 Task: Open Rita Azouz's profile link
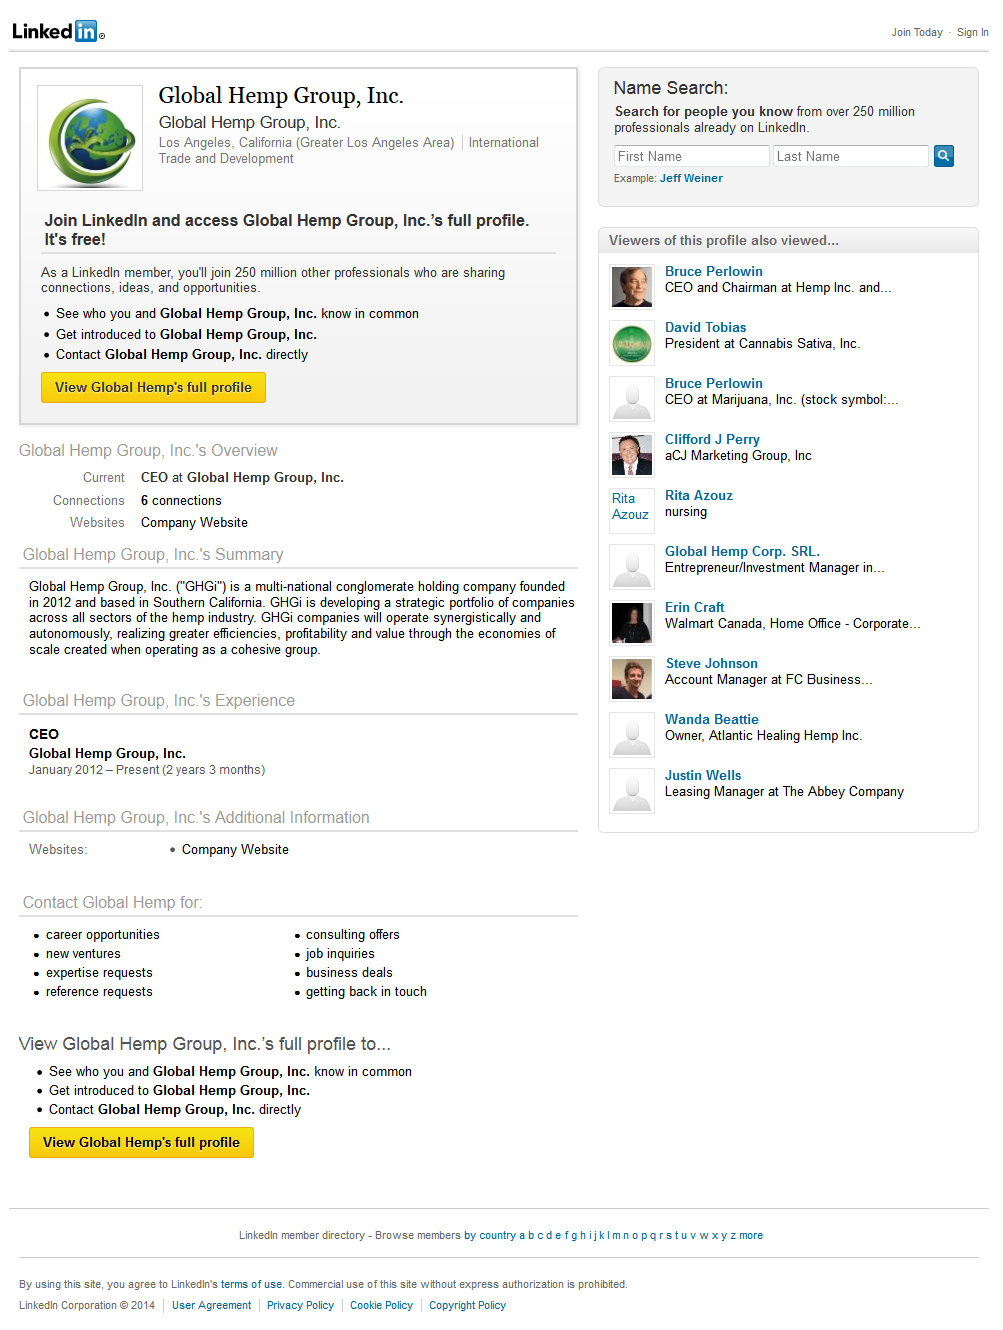click(698, 494)
